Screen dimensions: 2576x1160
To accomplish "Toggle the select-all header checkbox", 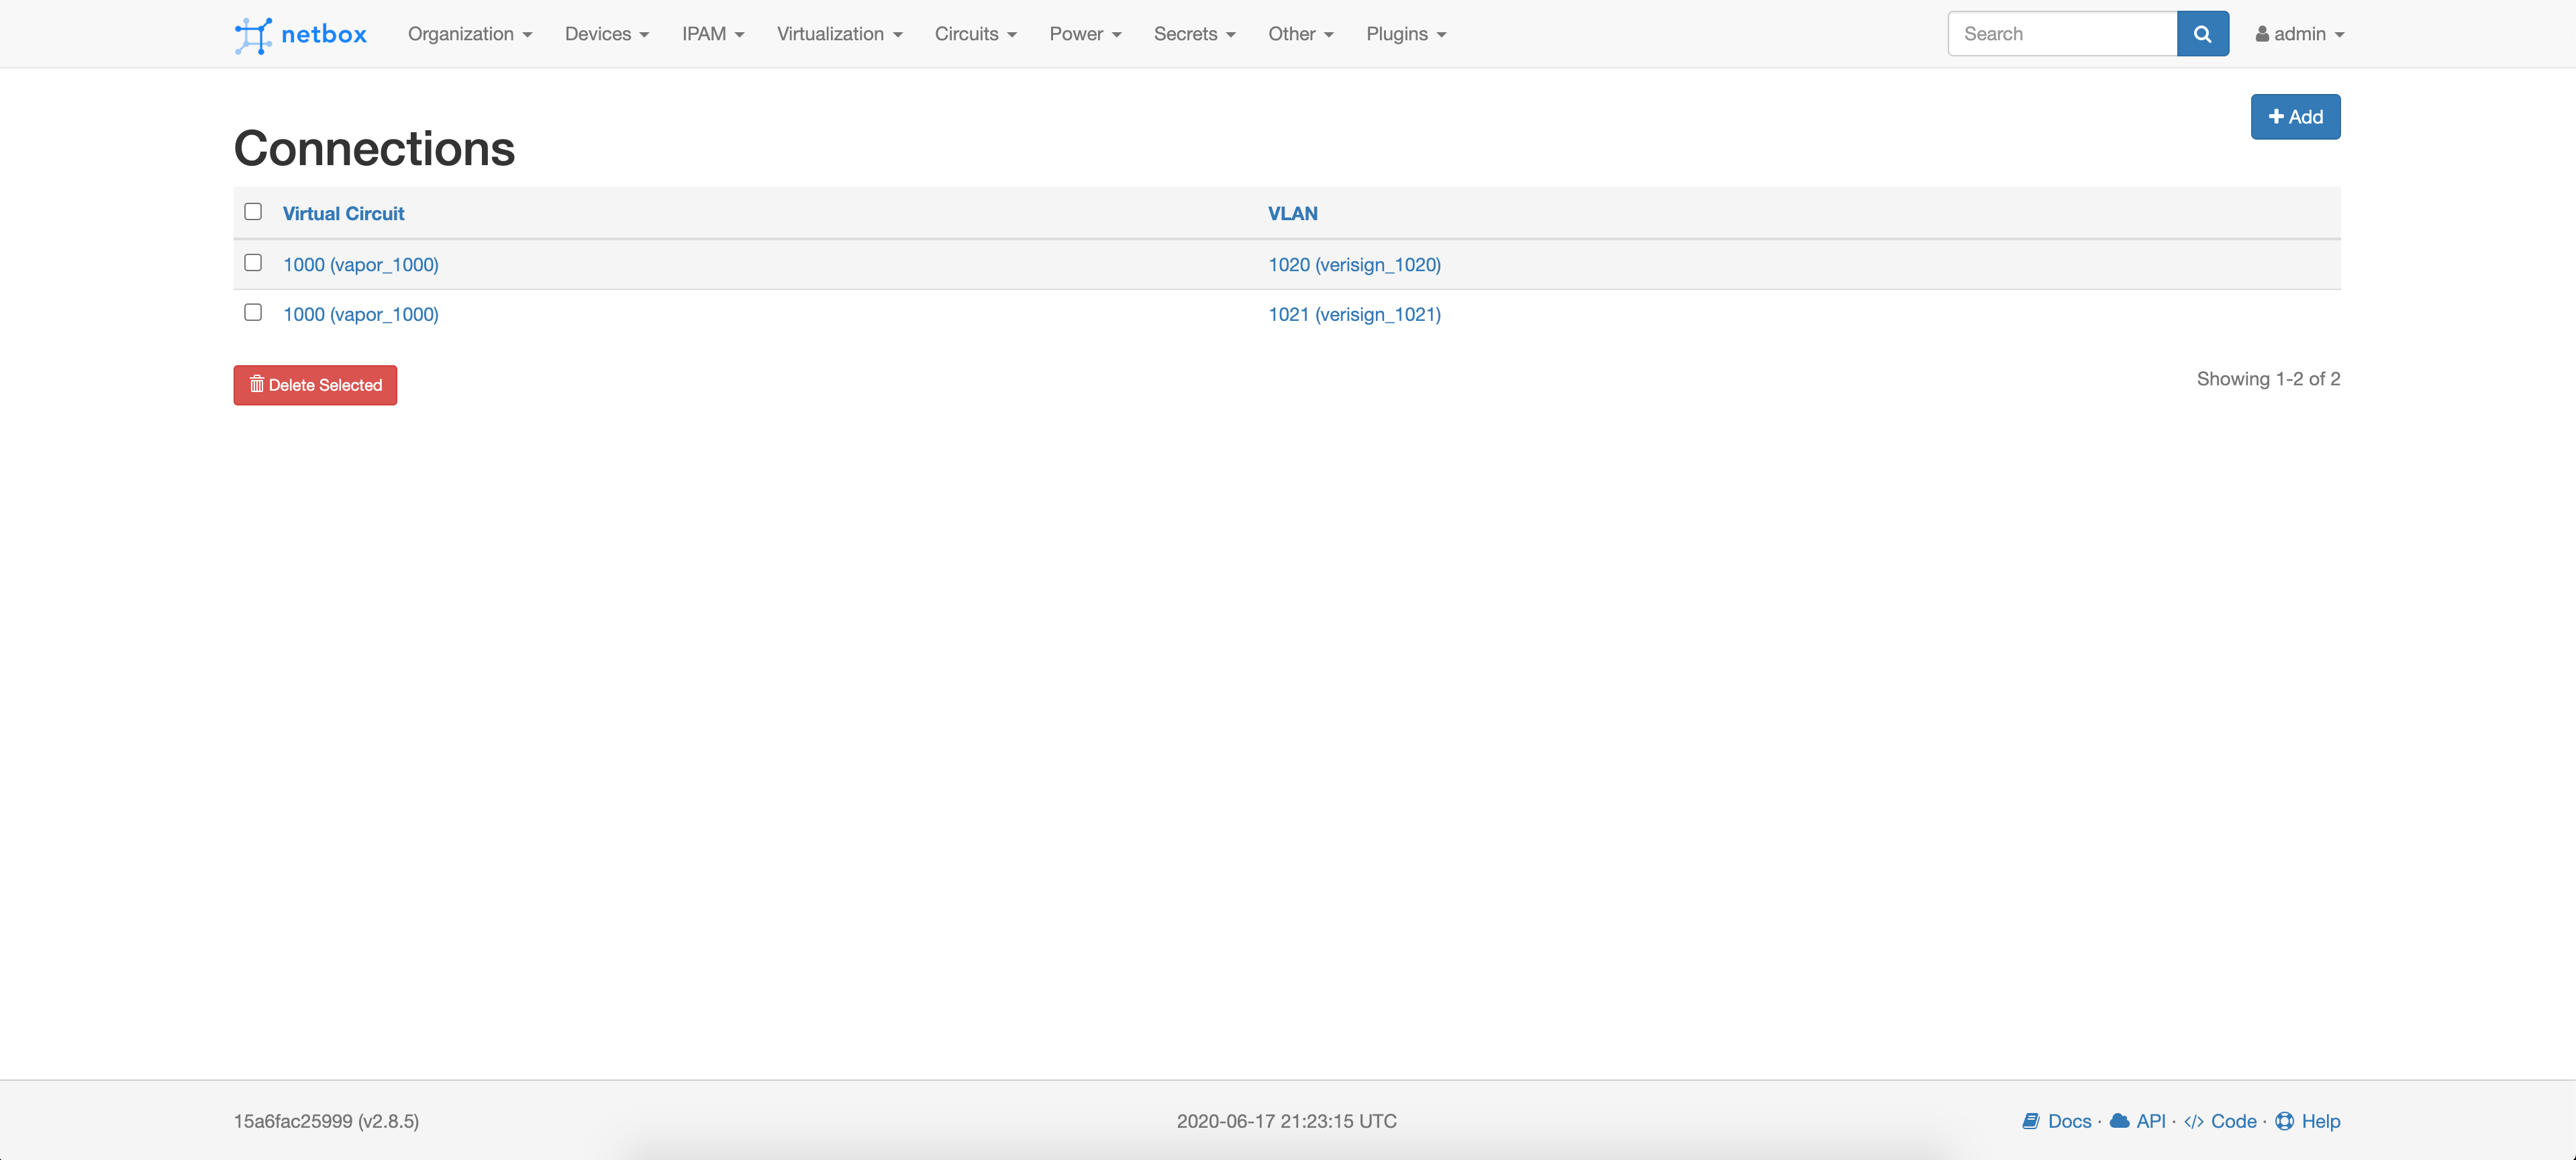I will point(253,211).
